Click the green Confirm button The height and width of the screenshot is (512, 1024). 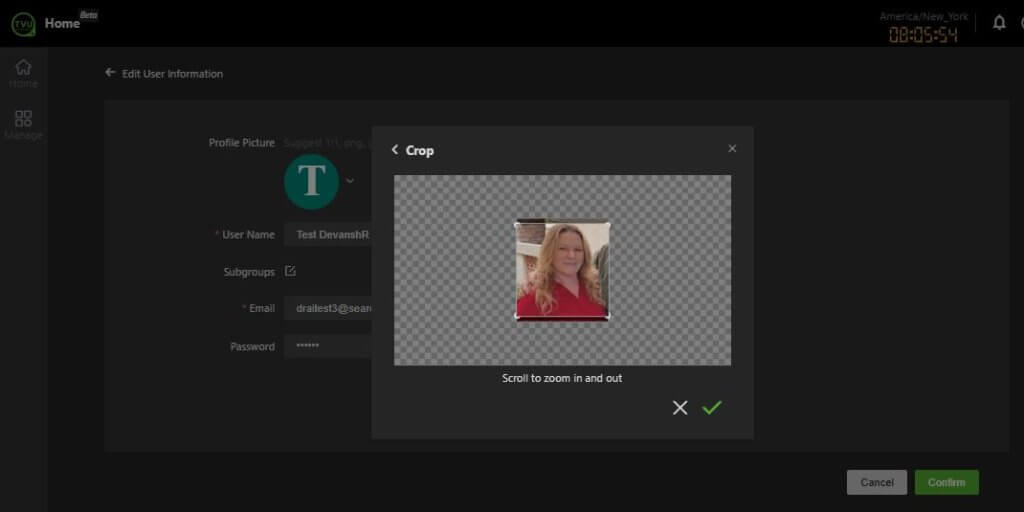pos(946,482)
